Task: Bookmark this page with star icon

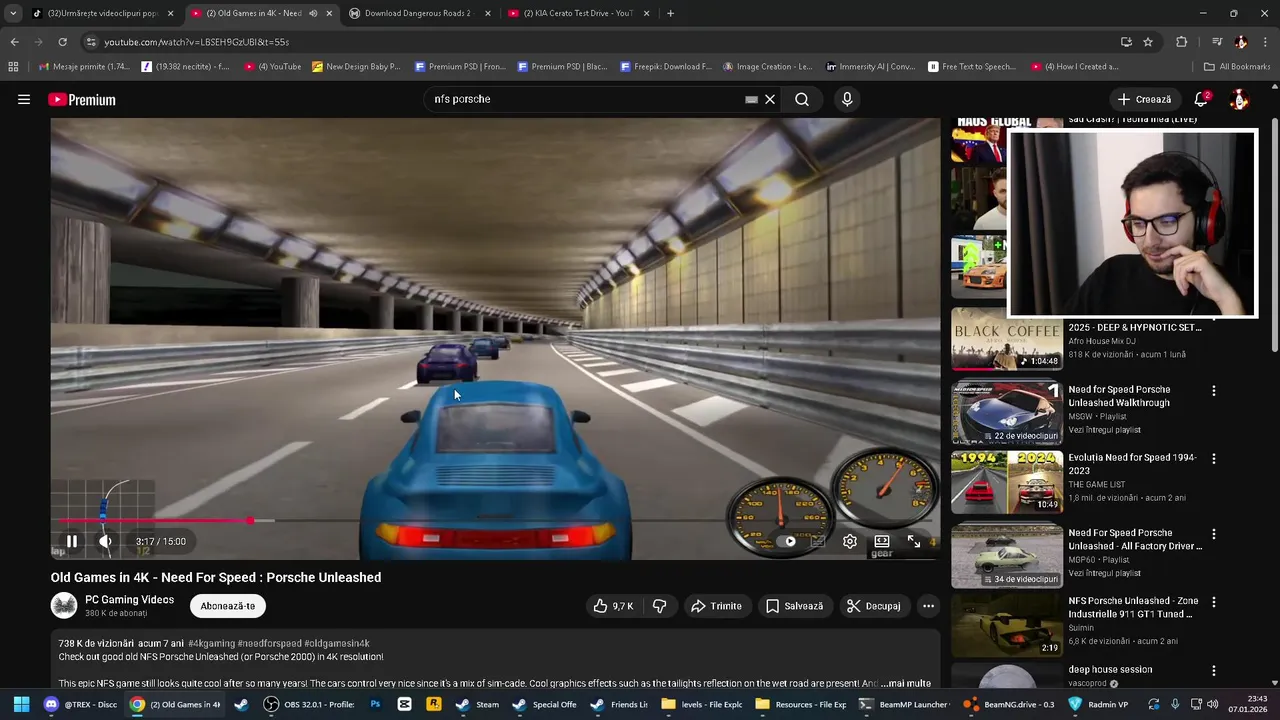Action: pos(1148,42)
